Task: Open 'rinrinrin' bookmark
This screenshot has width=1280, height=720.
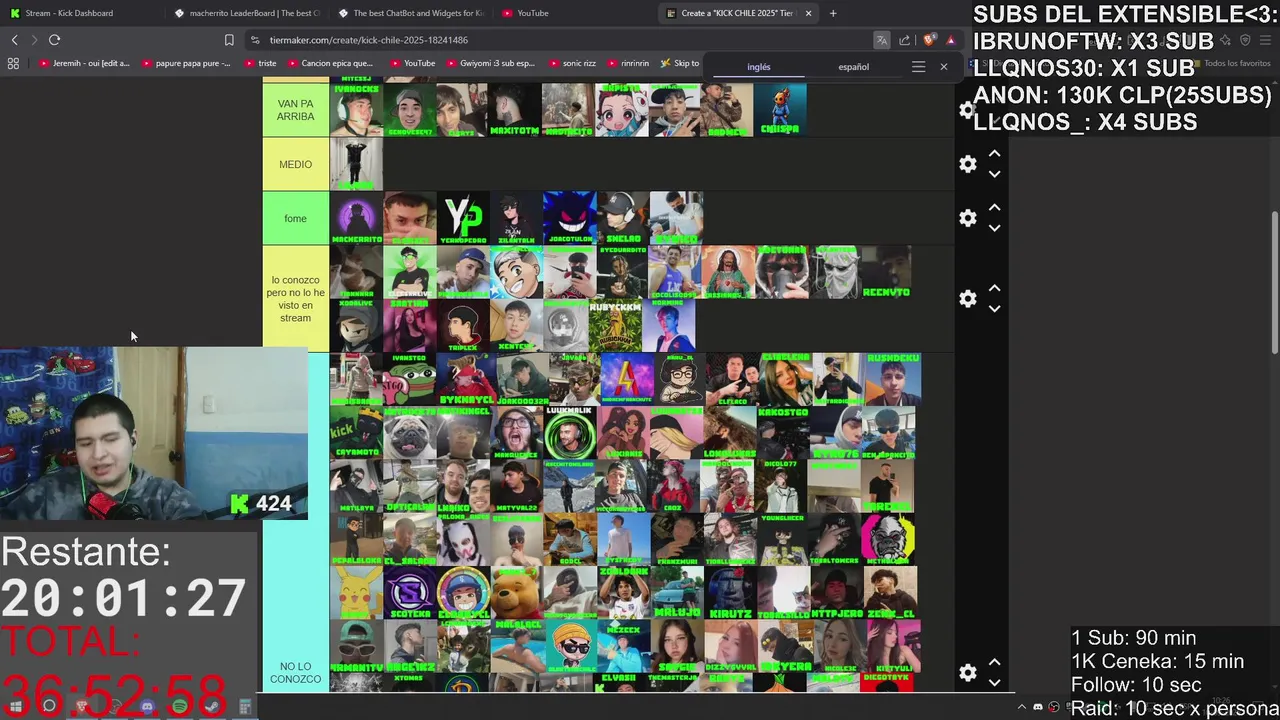Action: [628, 63]
